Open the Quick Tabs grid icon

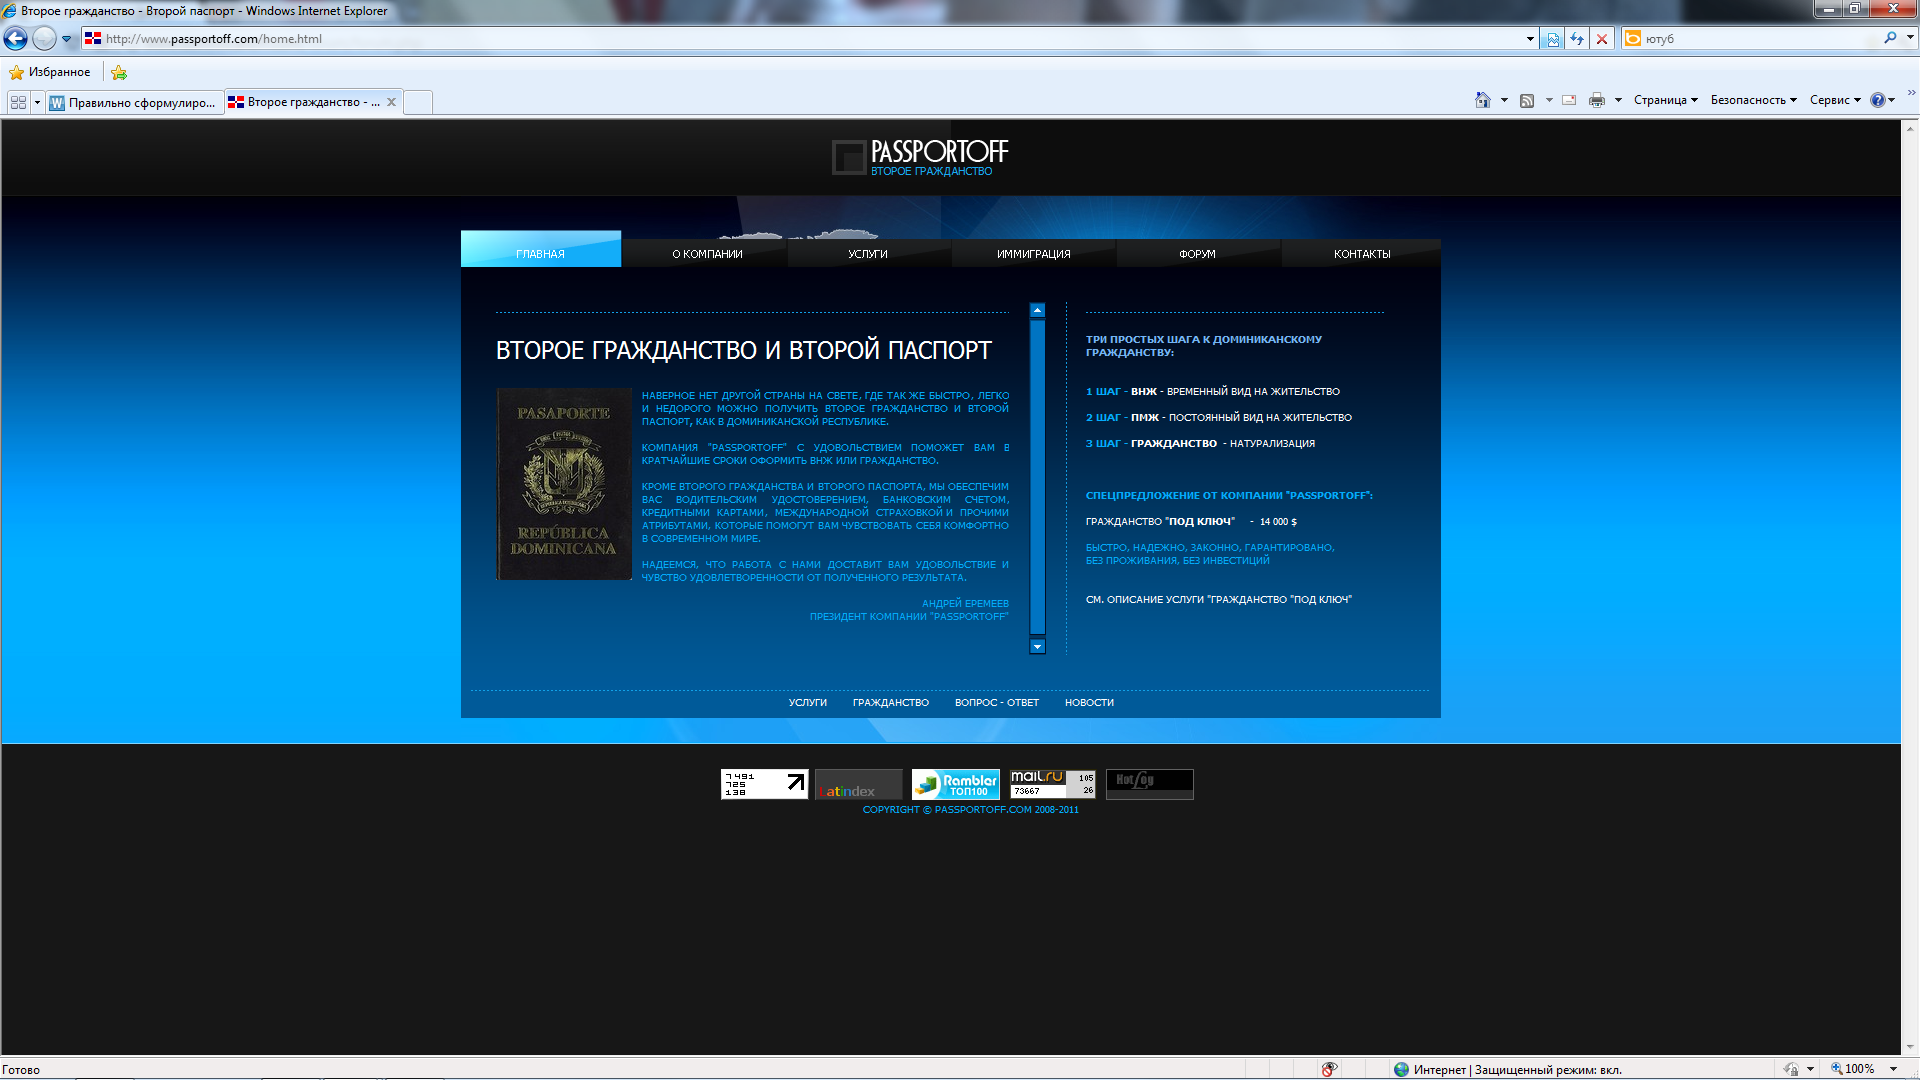[x=18, y=102]
